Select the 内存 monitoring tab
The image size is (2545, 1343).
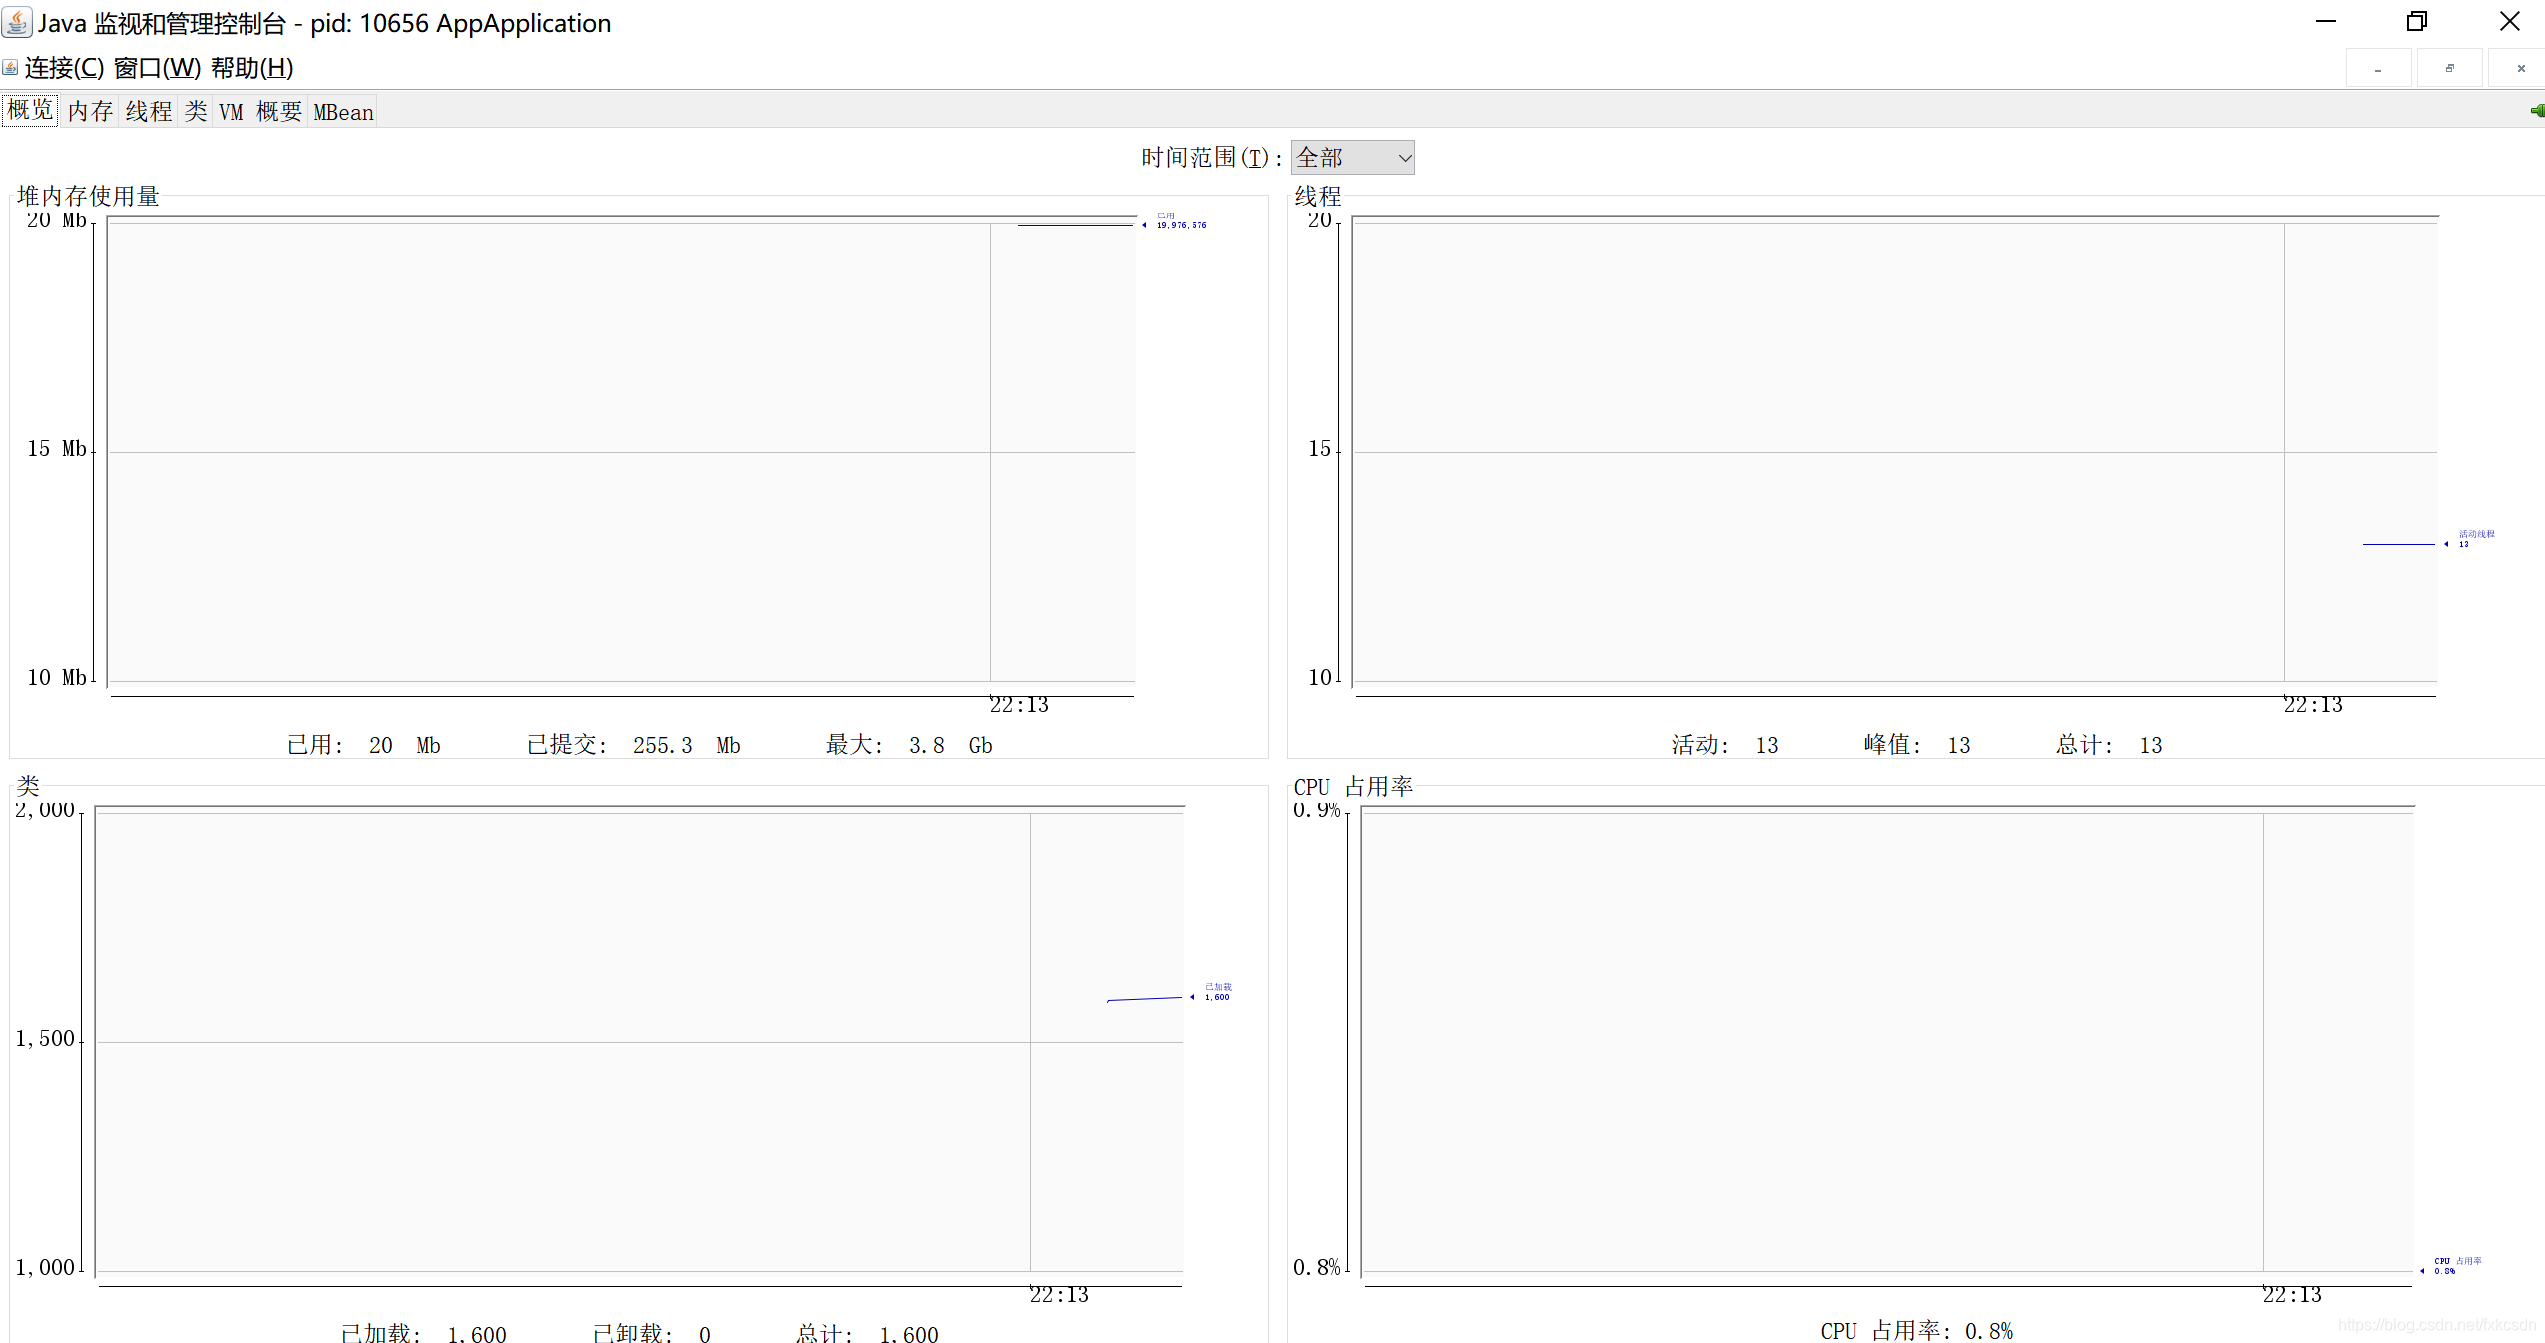tap(91, 111)
